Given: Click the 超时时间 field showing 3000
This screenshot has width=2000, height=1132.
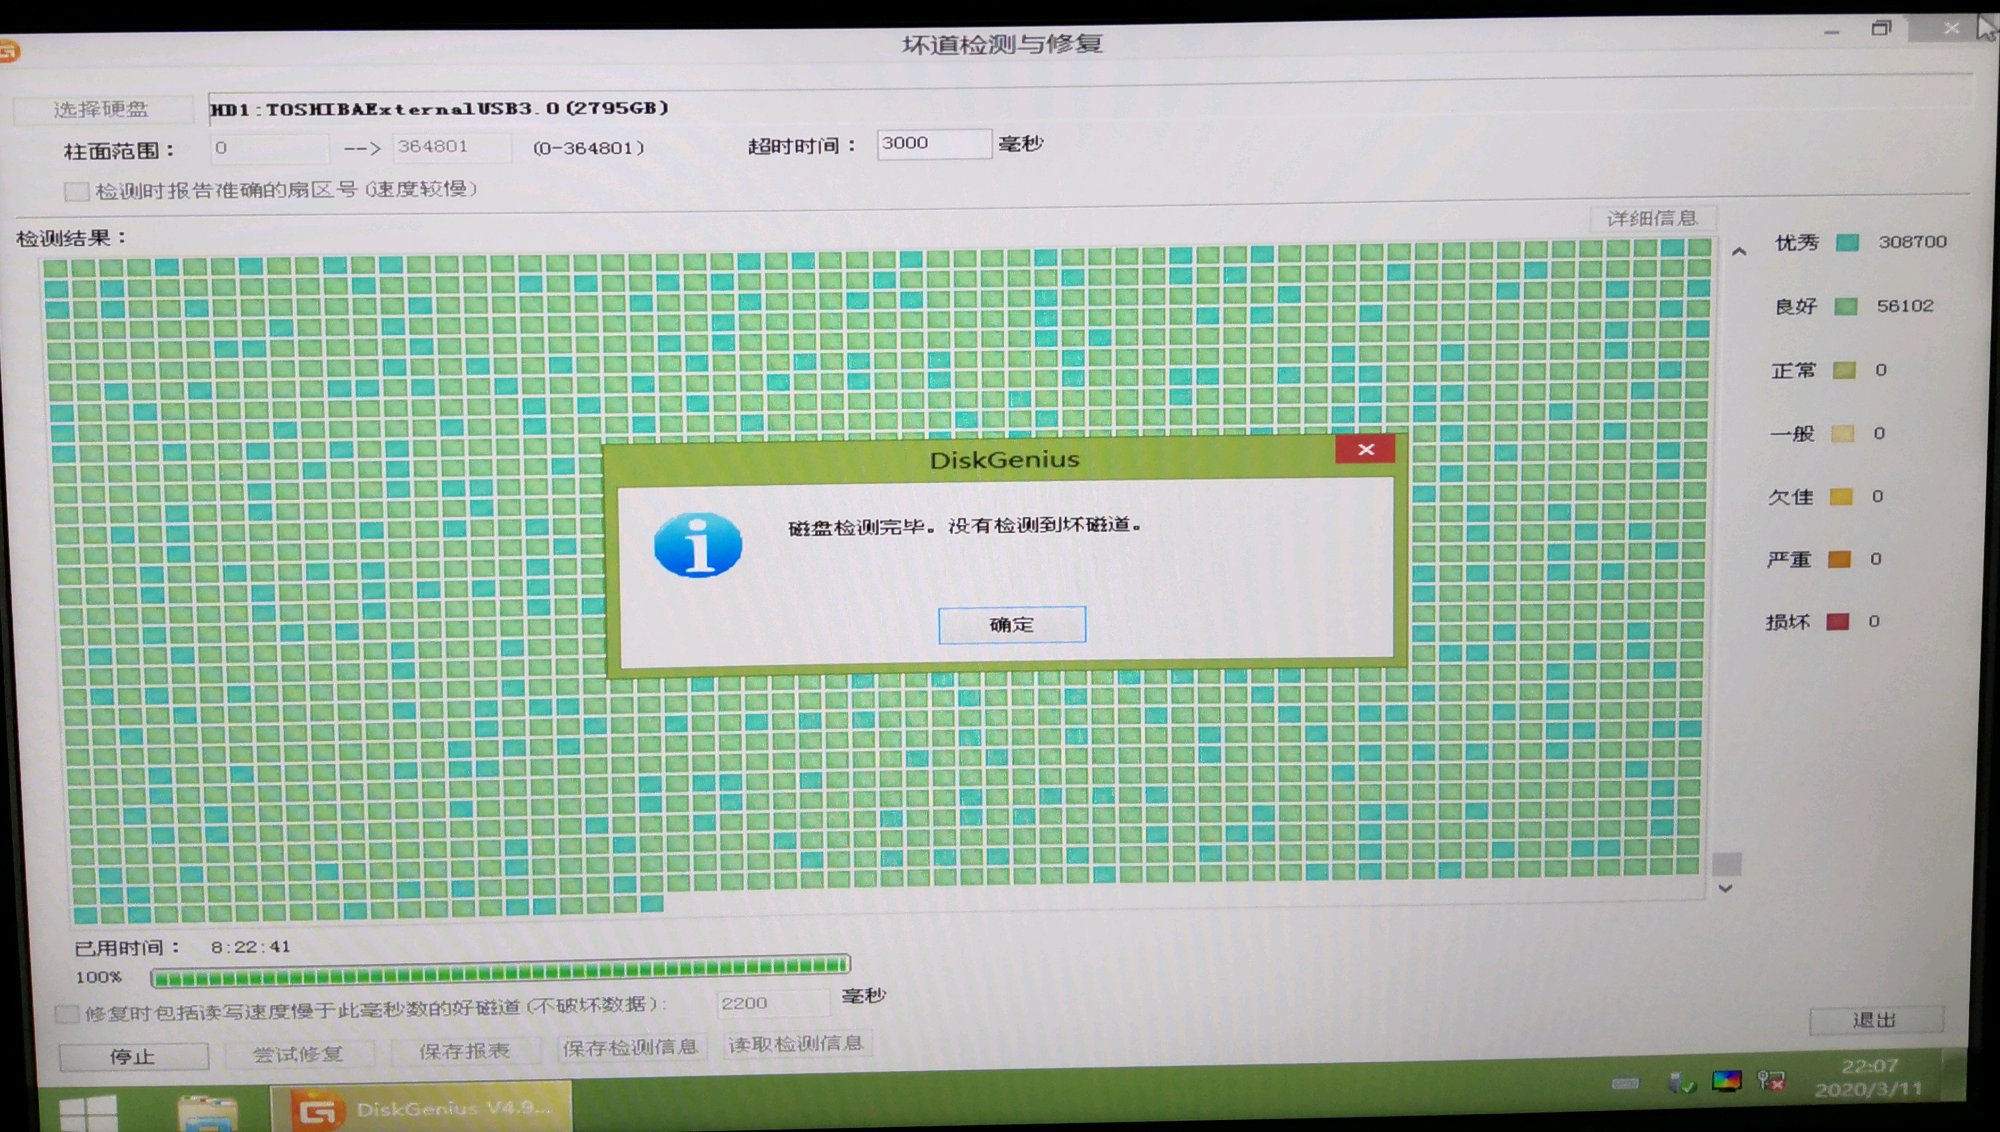Looking at the screenshot, I should click(x=933, y=143).
